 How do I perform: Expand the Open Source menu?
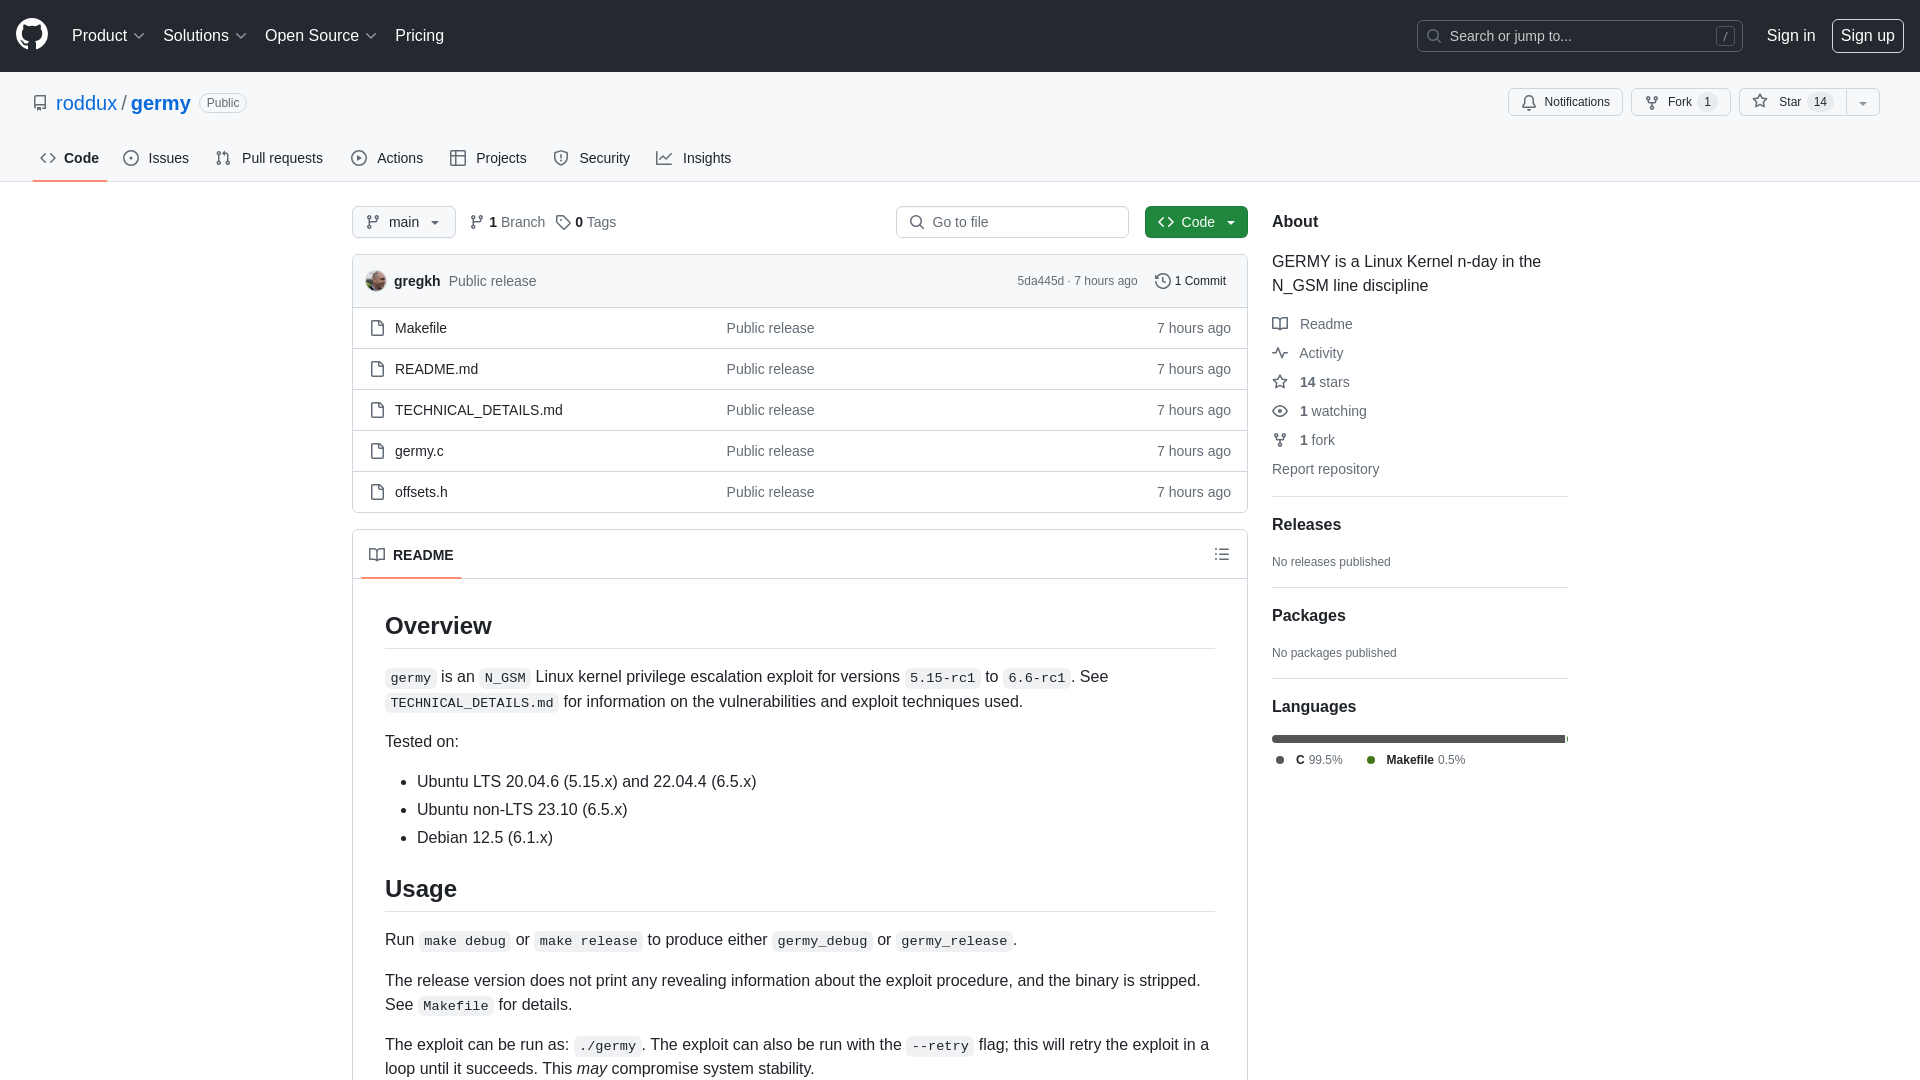(320, 35)
